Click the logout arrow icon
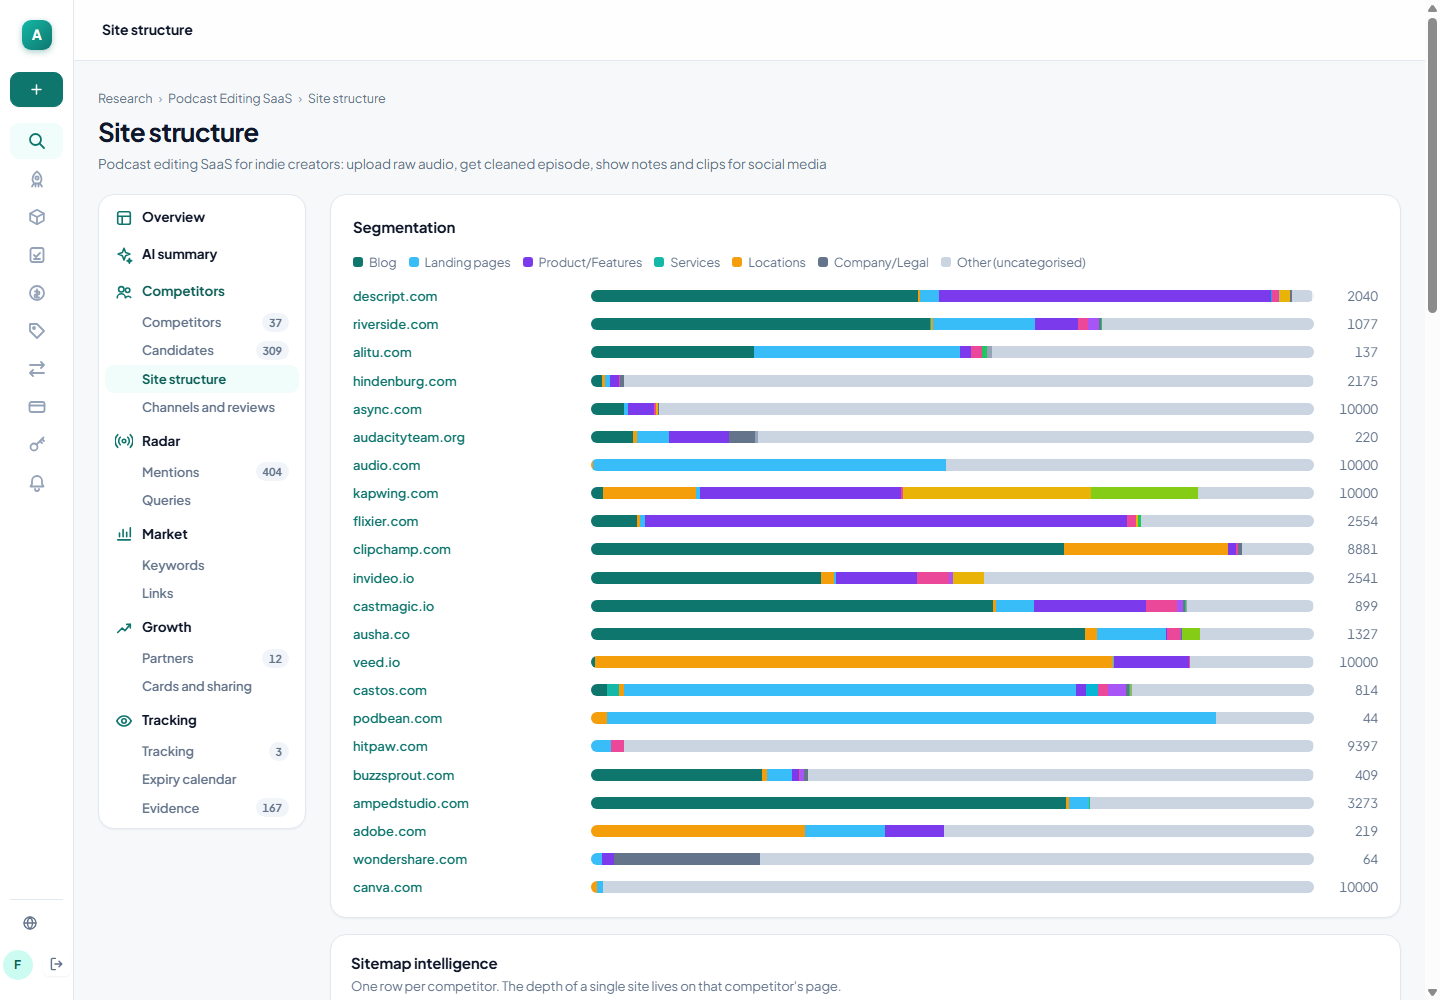1440x1000 pixels. pyautogui.click(x=57, y=964)
